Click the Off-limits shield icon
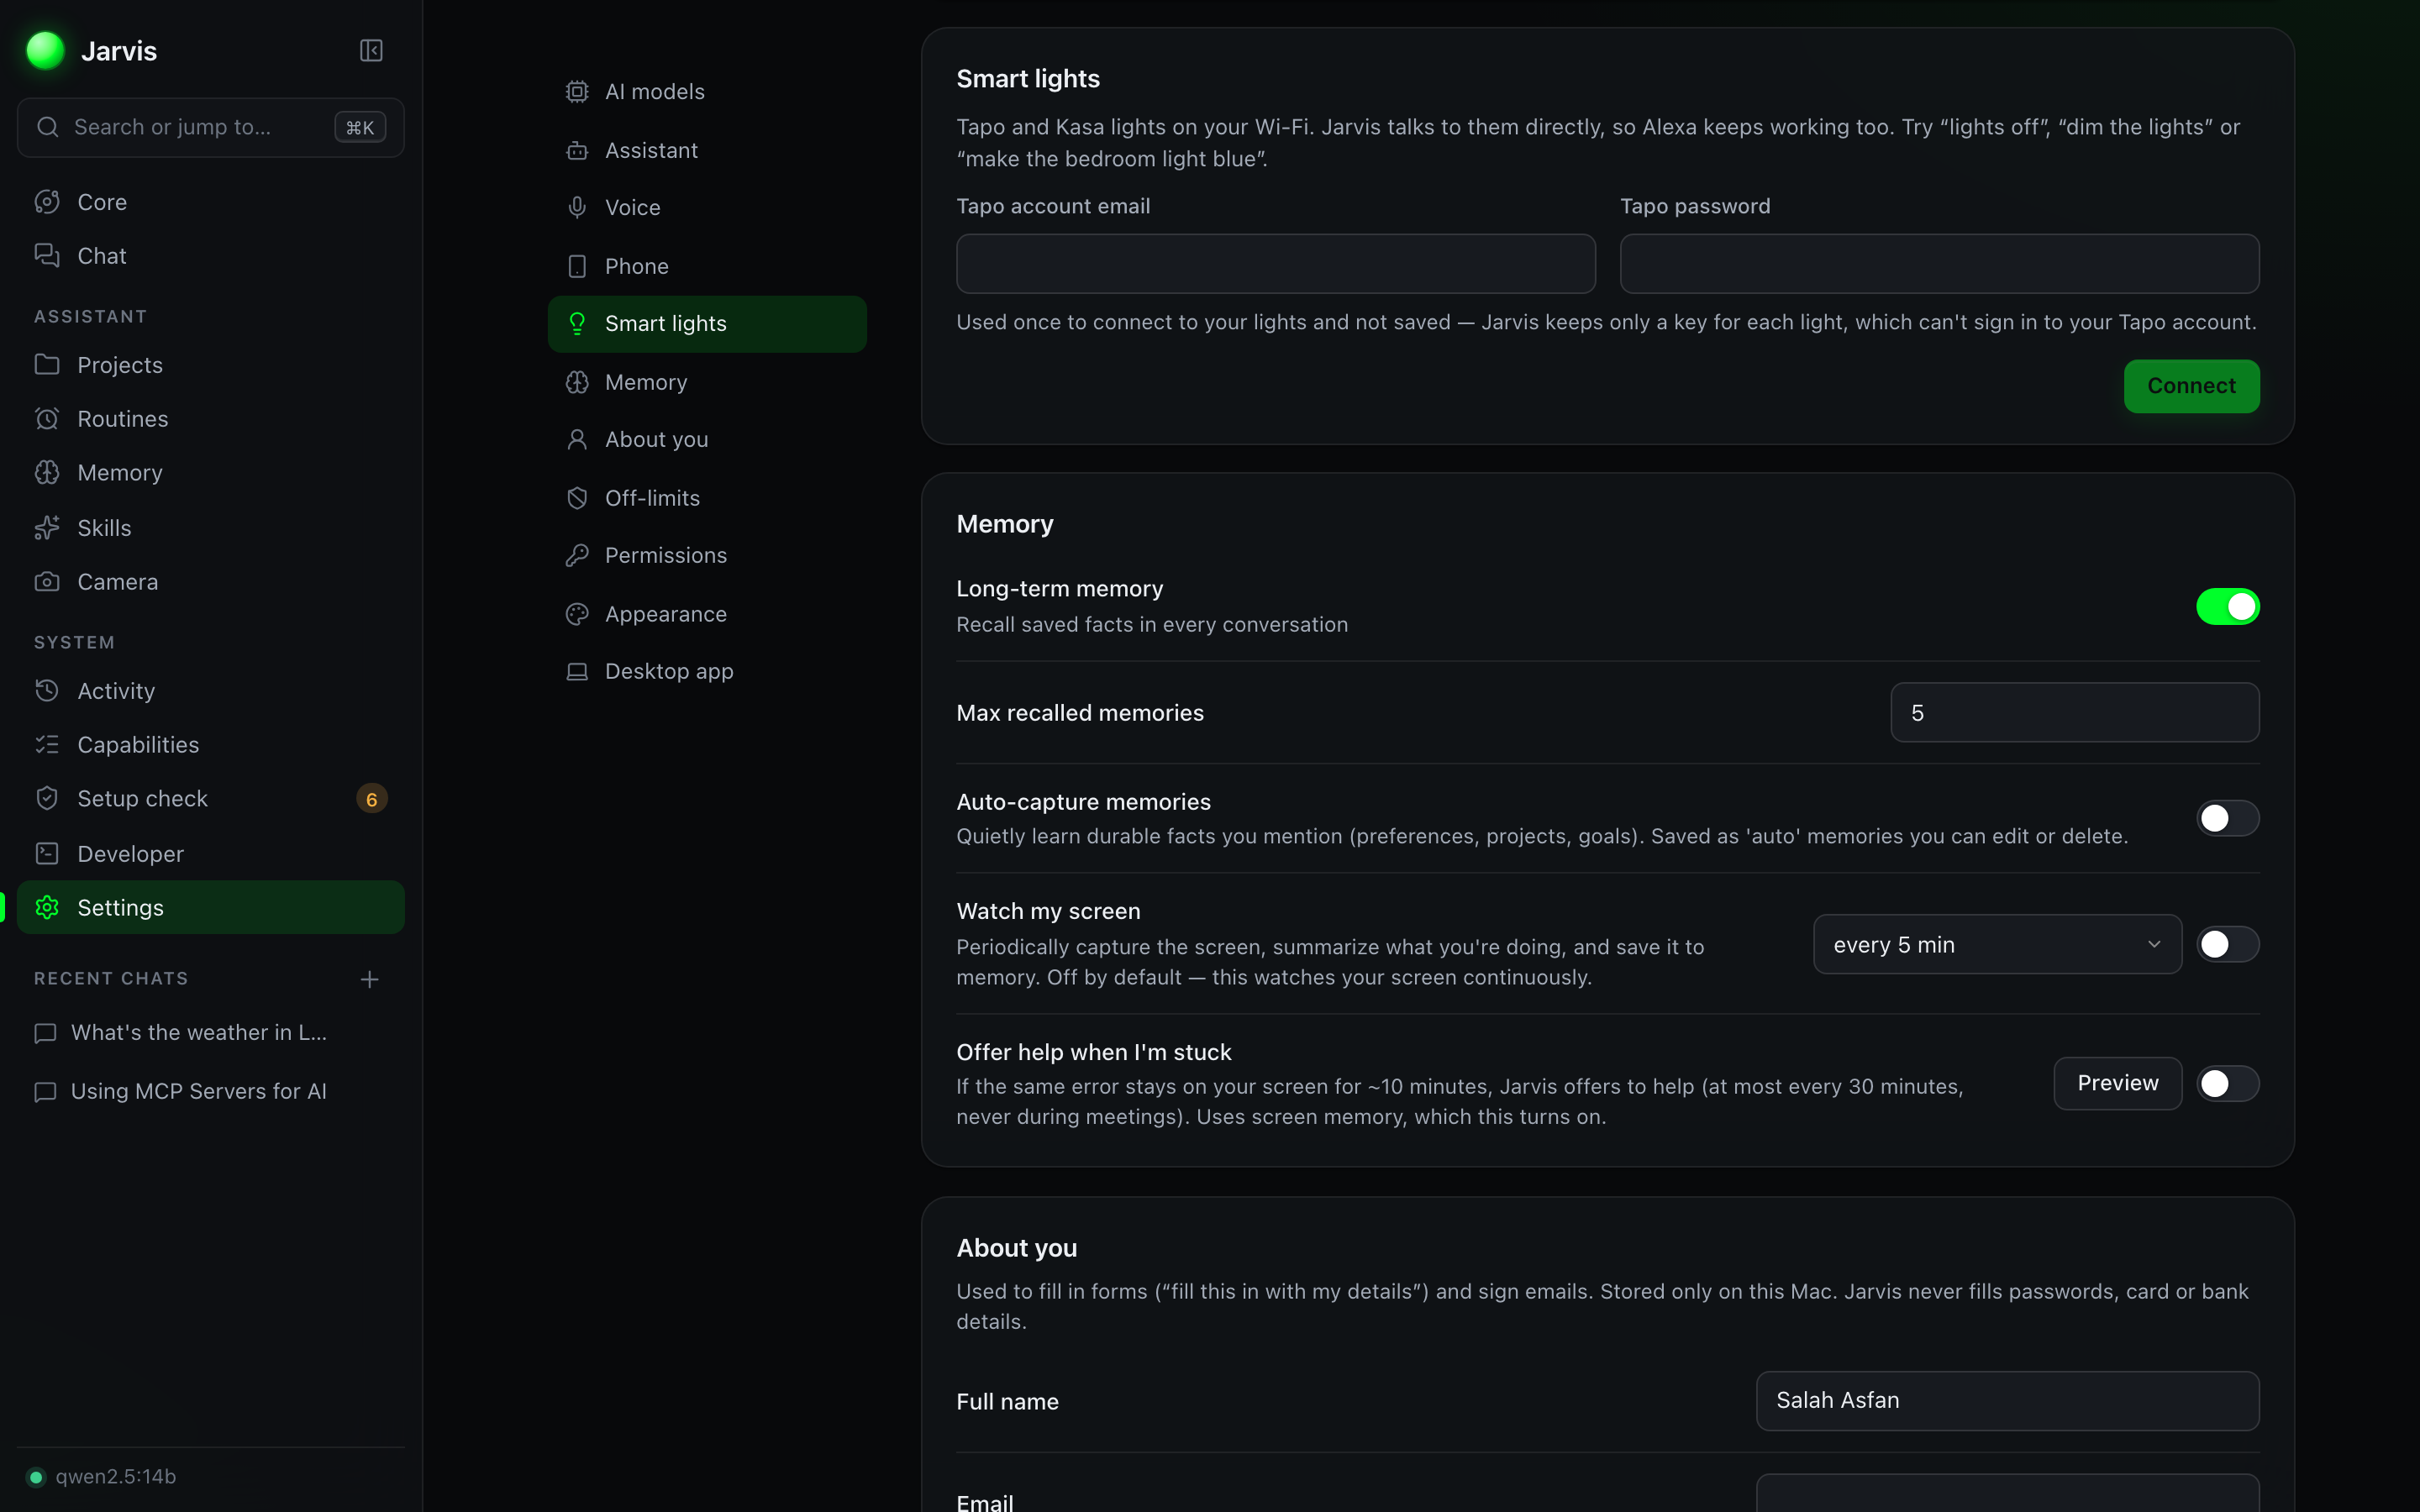 pyautogui.click(x=577, y=498)
